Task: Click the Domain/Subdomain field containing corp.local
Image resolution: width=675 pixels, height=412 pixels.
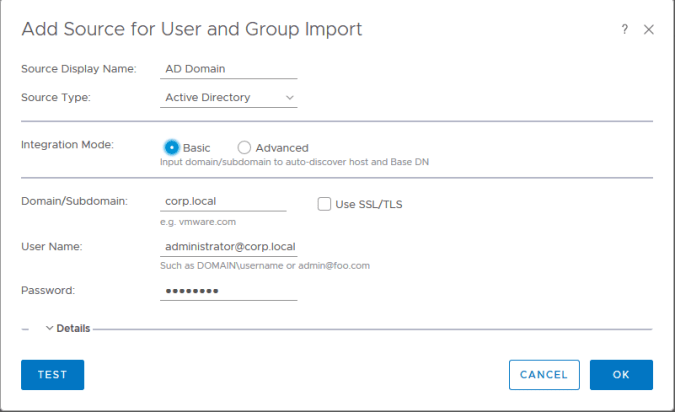Action: pyautogui.click(x=223, y=202)
